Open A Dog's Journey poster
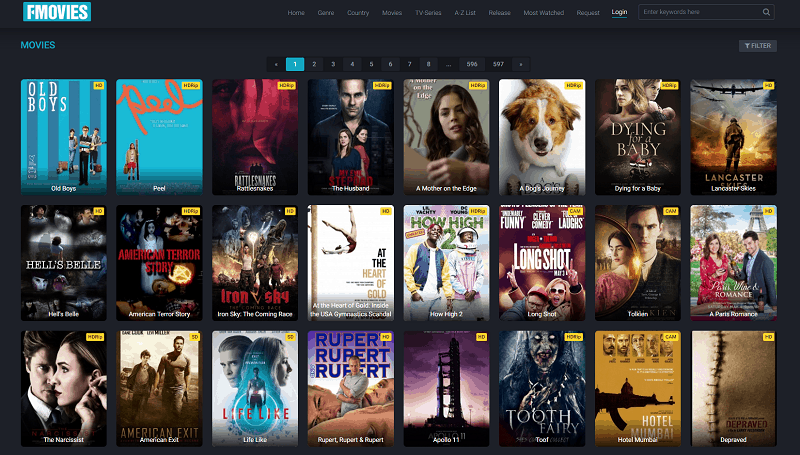 pos(541,137)
